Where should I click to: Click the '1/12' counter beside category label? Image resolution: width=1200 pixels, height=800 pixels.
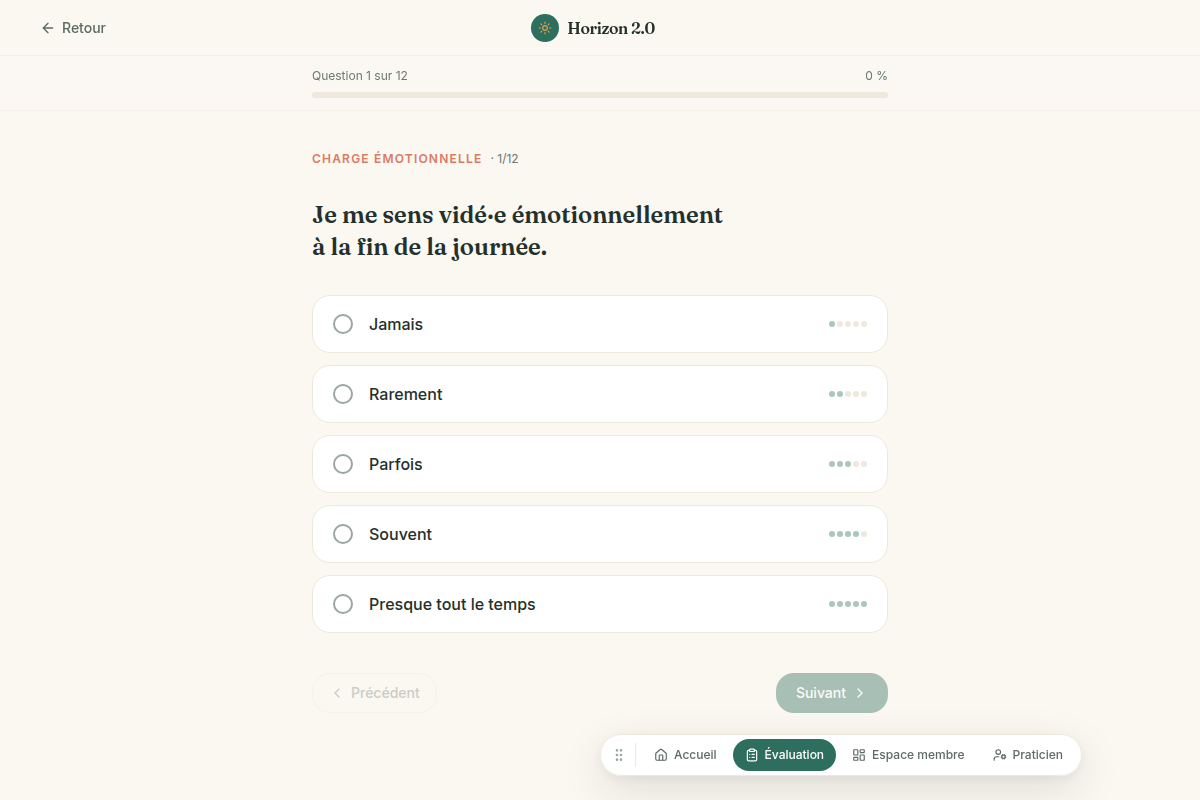(x=505, y=159)
